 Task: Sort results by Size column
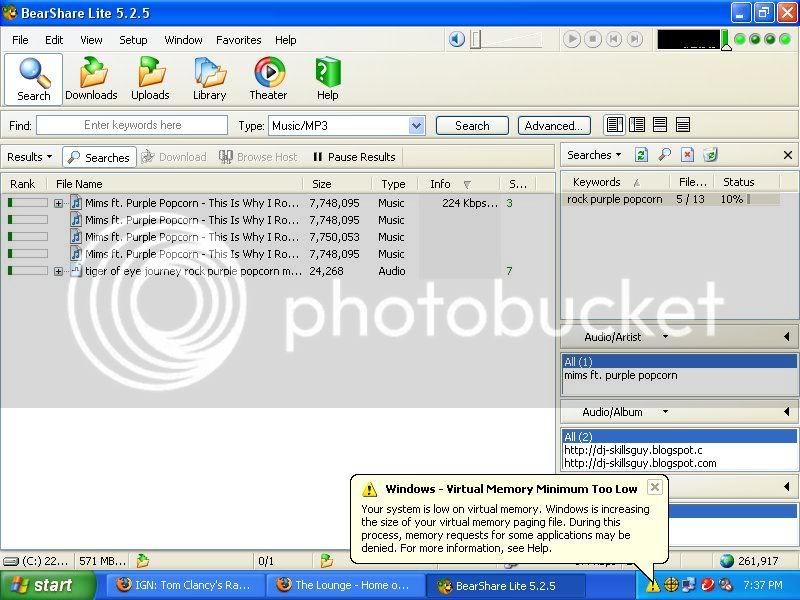[338, 184]
